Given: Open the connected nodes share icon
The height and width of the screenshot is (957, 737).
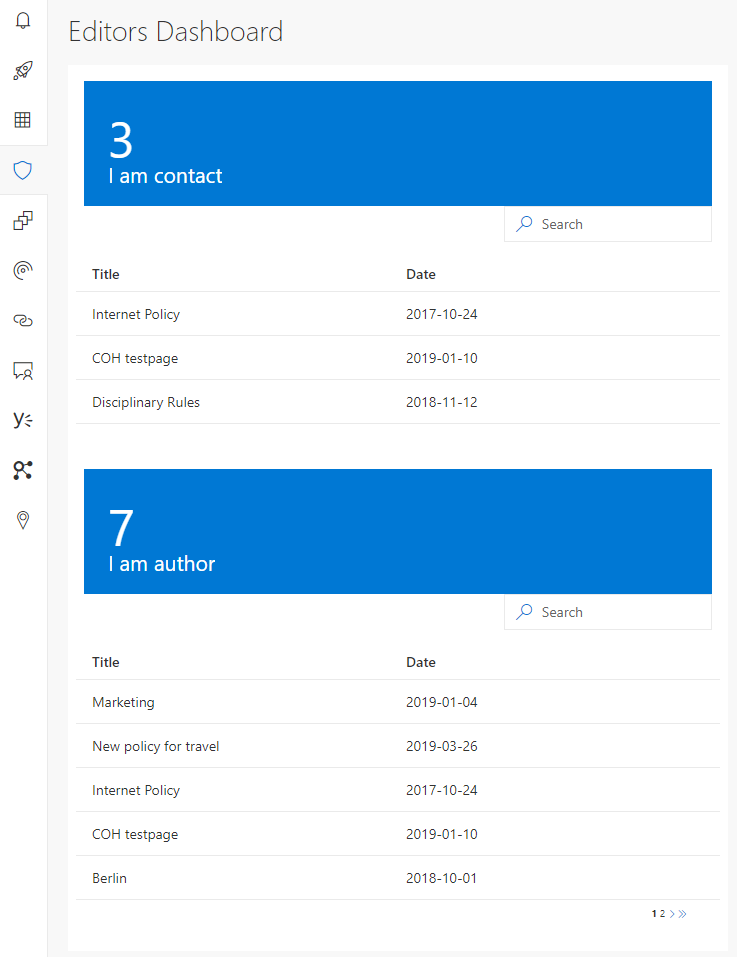Looking at the screenshot, I should click(x=23, y=470).
